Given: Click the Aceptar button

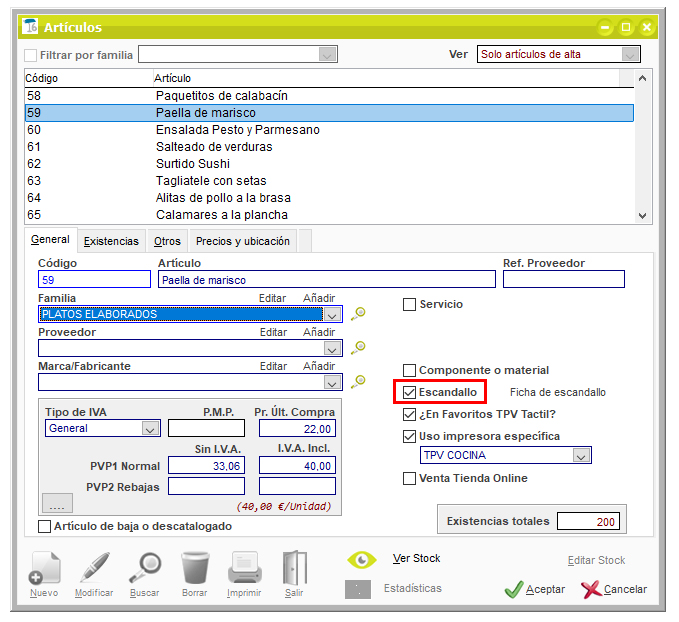Looking at the screenshot, I should point(535,589).
